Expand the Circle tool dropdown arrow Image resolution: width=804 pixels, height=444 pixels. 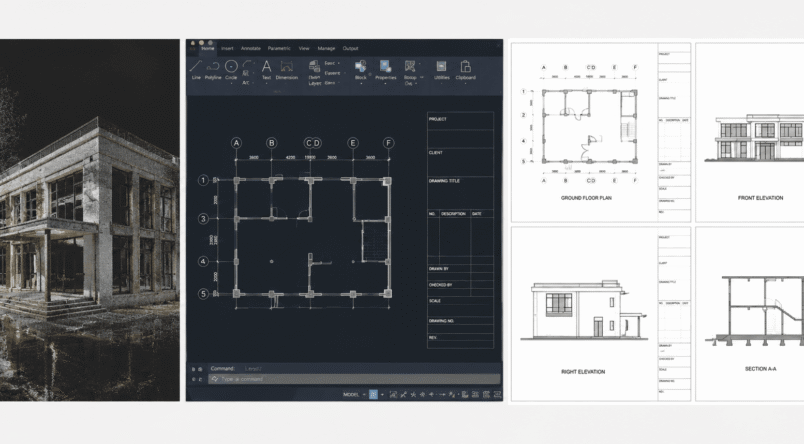[x=231, y=84]
